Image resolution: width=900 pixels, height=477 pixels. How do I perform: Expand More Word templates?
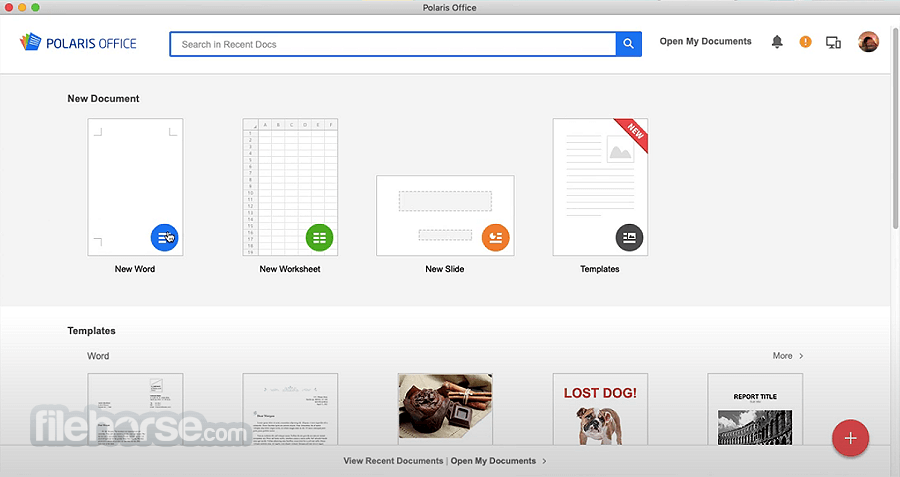pos(788,356)
